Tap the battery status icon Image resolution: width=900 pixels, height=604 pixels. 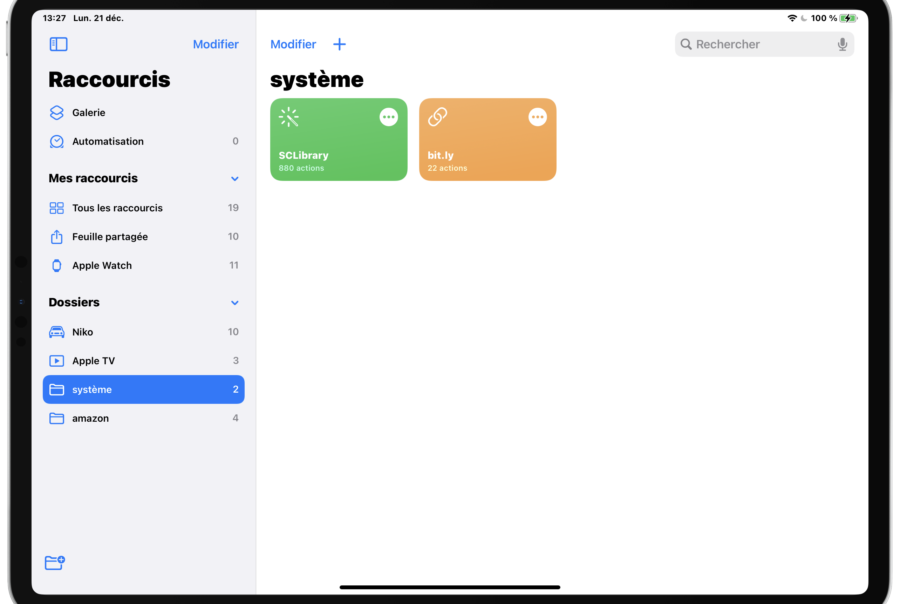click(848, 18)
